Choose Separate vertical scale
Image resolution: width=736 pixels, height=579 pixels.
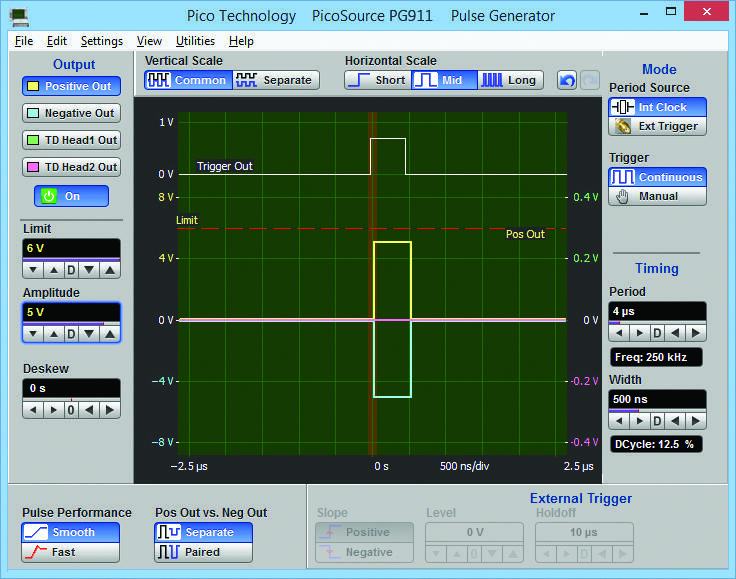275,80
